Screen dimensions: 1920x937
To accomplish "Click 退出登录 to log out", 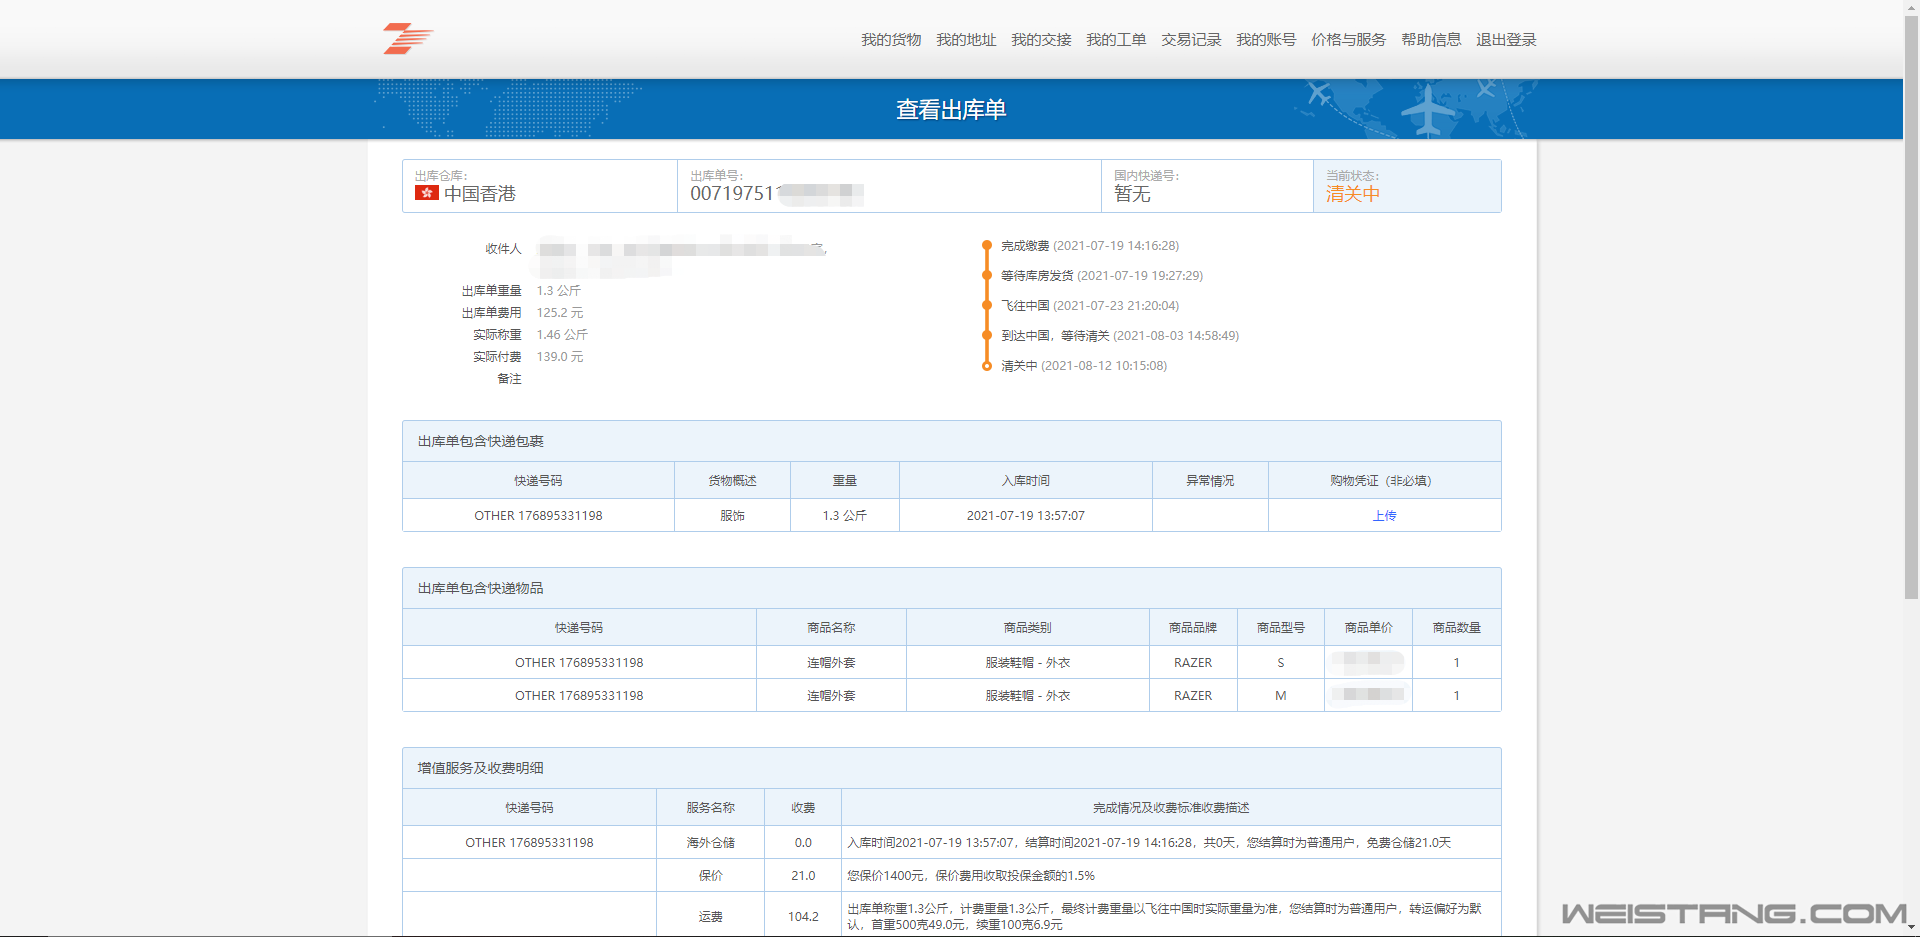I will [1505, 40].
